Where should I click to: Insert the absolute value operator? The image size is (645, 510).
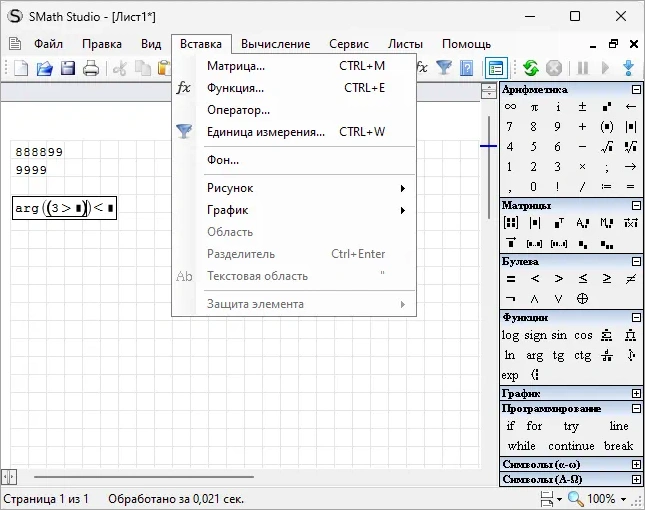pyautogui.click(x=630, y=127)
